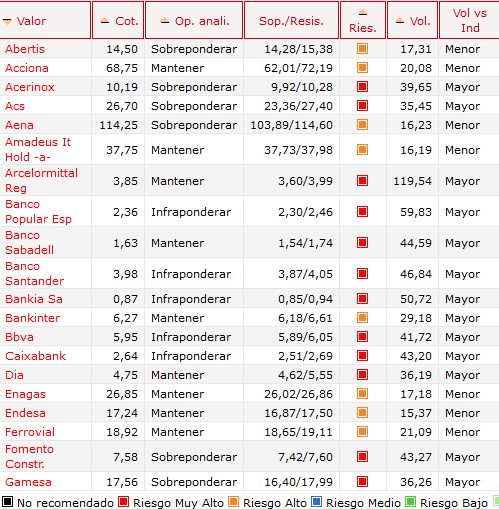Sort by Op. anali. column arrow
The height and width of the screenshot is (509, 499).
(165, 21)
